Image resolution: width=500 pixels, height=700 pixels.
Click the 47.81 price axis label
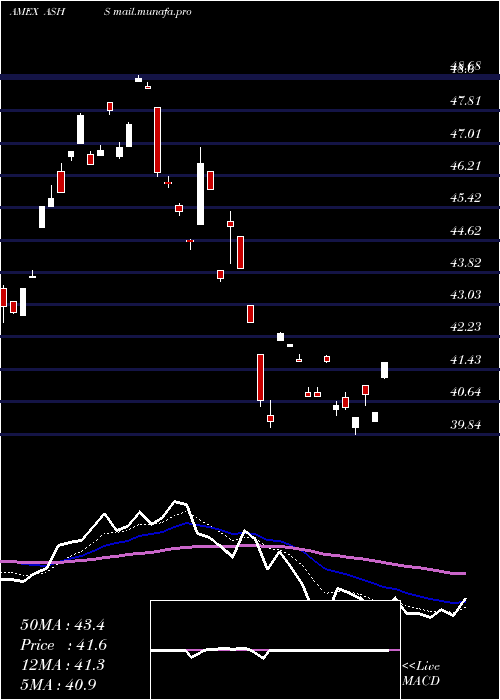pyautogui.click(x=466, y=101)
